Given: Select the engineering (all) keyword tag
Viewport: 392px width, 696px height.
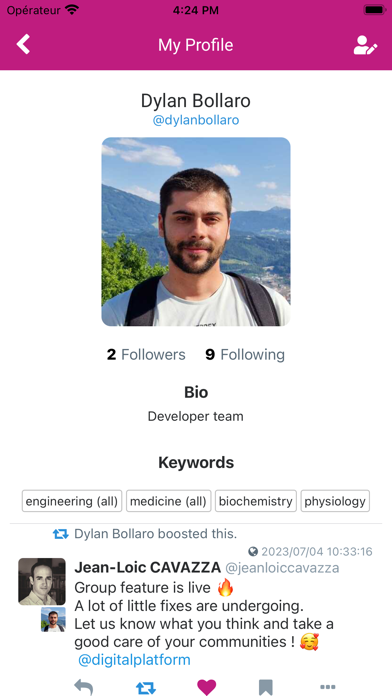Looking at the screenshot, I should (72, 501).
